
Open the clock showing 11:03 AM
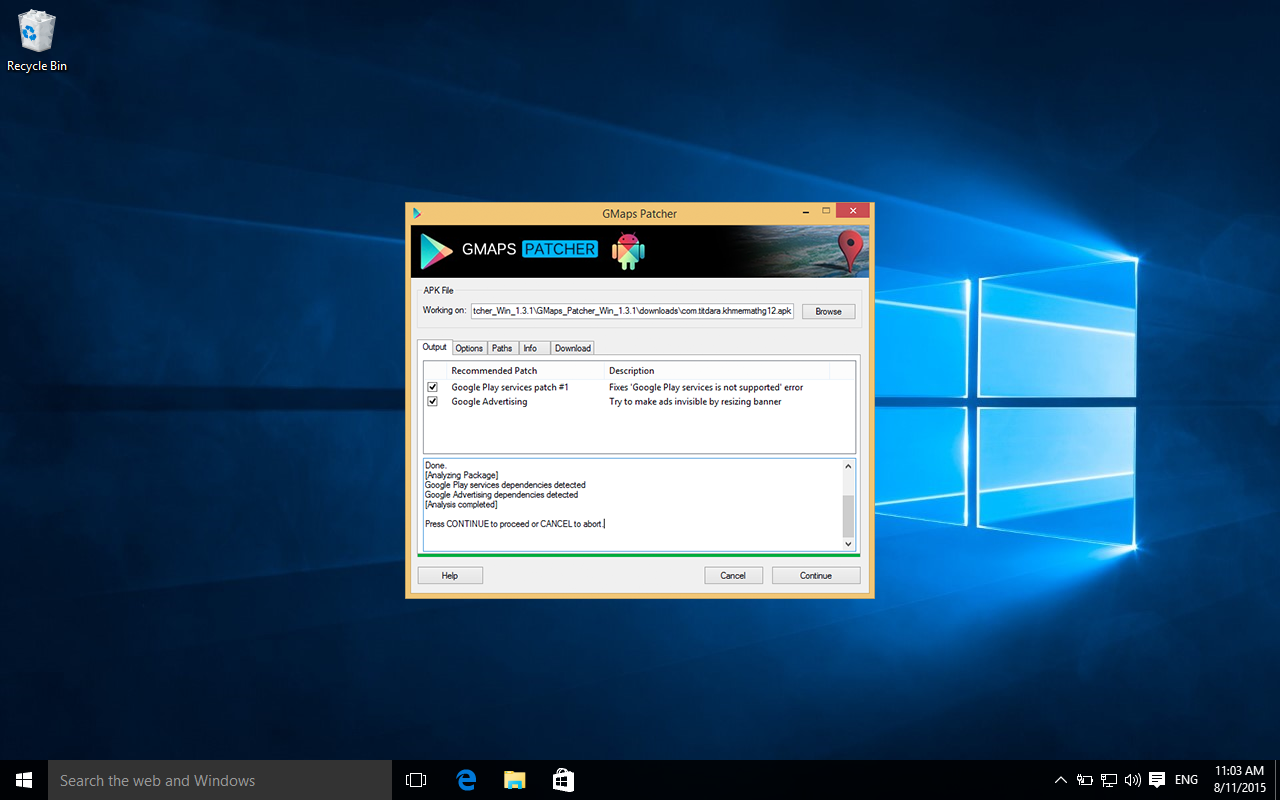(x=1239, y=780)
